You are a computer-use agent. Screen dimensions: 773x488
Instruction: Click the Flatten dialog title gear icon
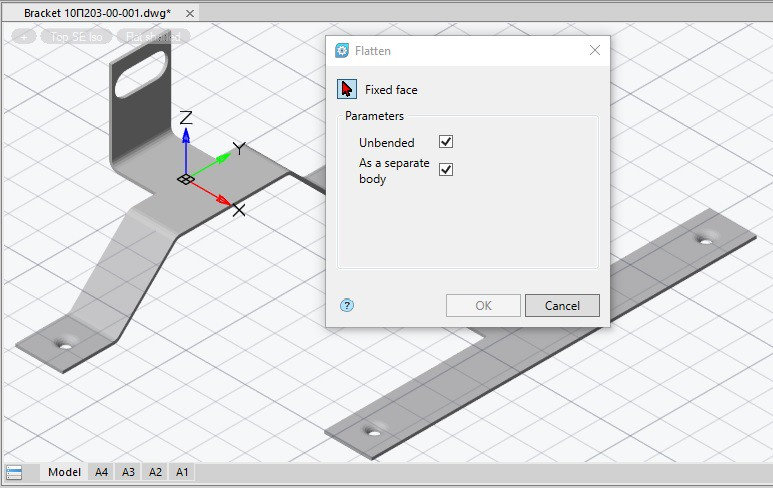click(342, 51)
